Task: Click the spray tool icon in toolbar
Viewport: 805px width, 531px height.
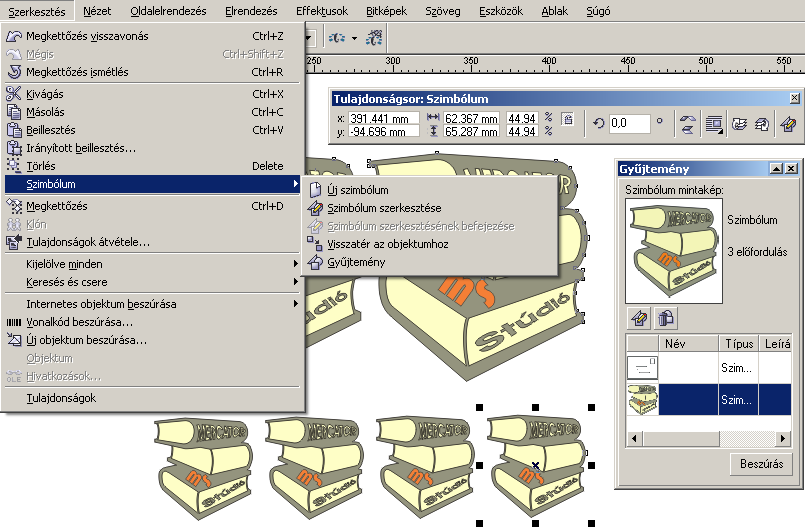Action: click(x=374, y=38)
